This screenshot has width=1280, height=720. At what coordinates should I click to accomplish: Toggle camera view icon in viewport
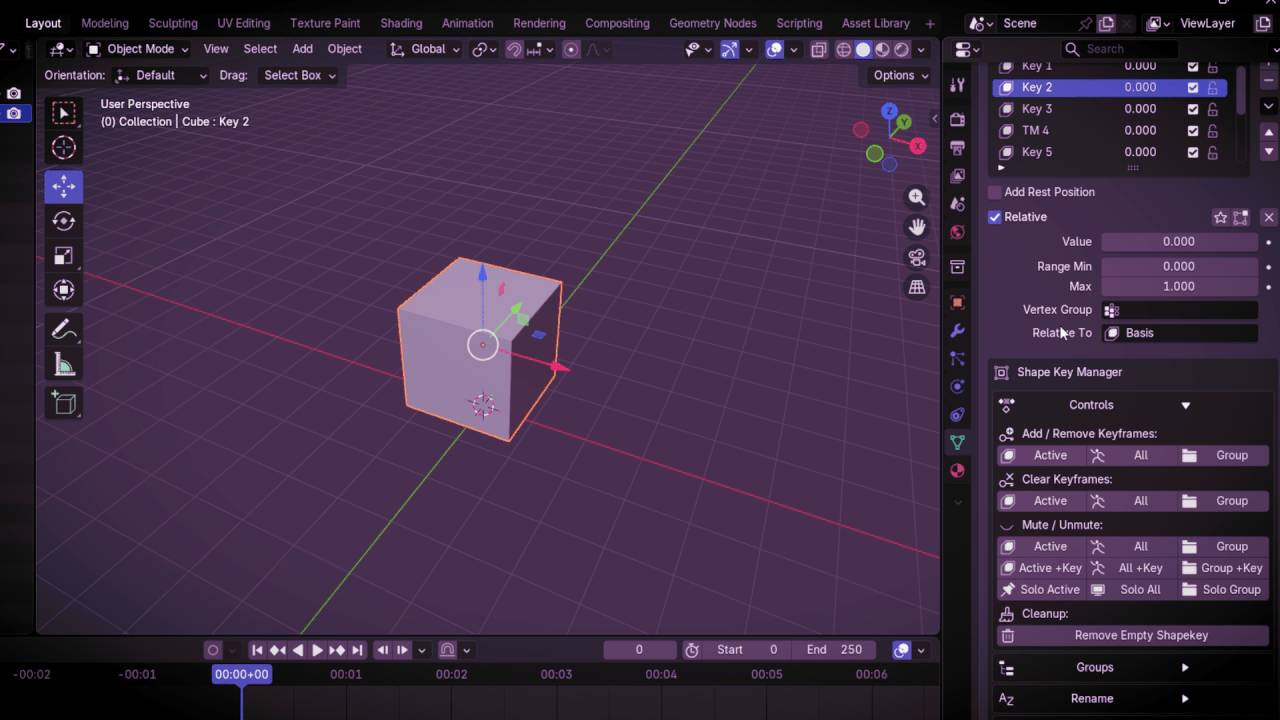tap(917, 257)
